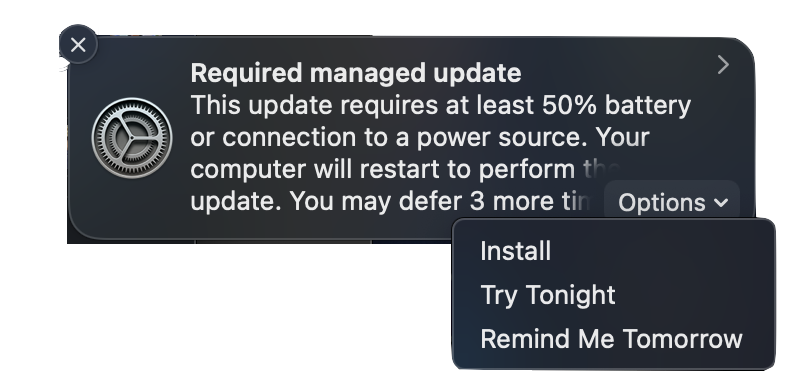Image resolution: width=788 pixels, height=380 pixels.
Task: Click the text 'computer will restart to perform'
Action: [x=382, y=170]
